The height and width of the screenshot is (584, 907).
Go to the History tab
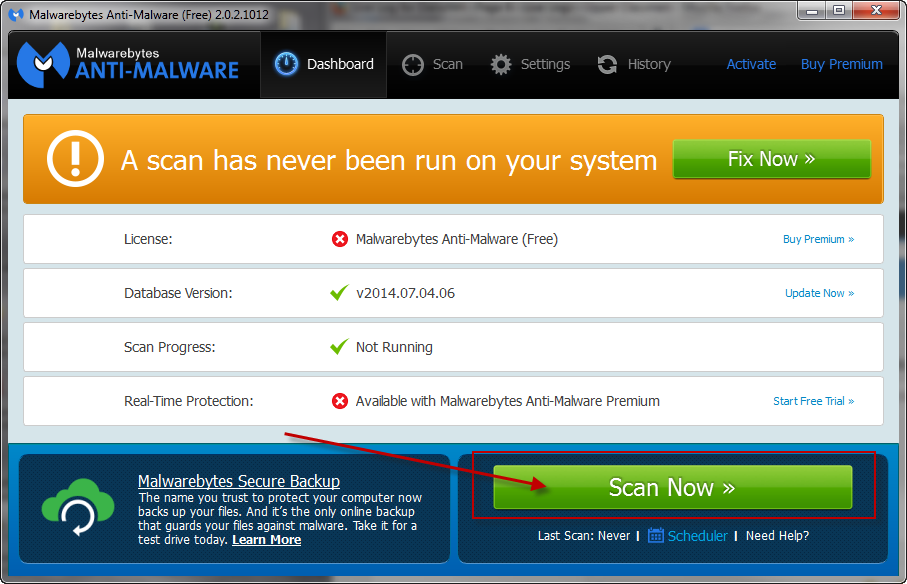[x=634, y=64]
